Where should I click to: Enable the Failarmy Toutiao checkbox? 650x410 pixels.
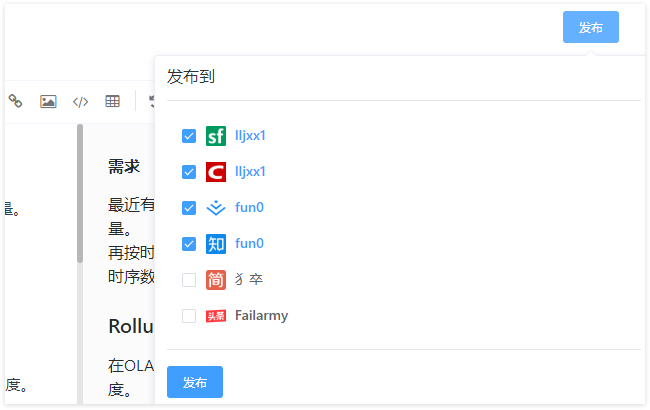click(x=189, y=316)
